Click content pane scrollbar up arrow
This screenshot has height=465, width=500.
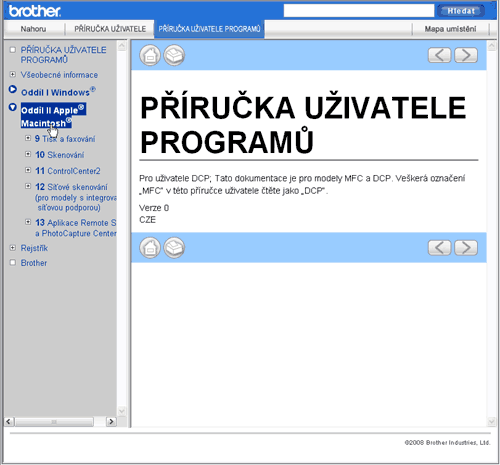(492, 46)
